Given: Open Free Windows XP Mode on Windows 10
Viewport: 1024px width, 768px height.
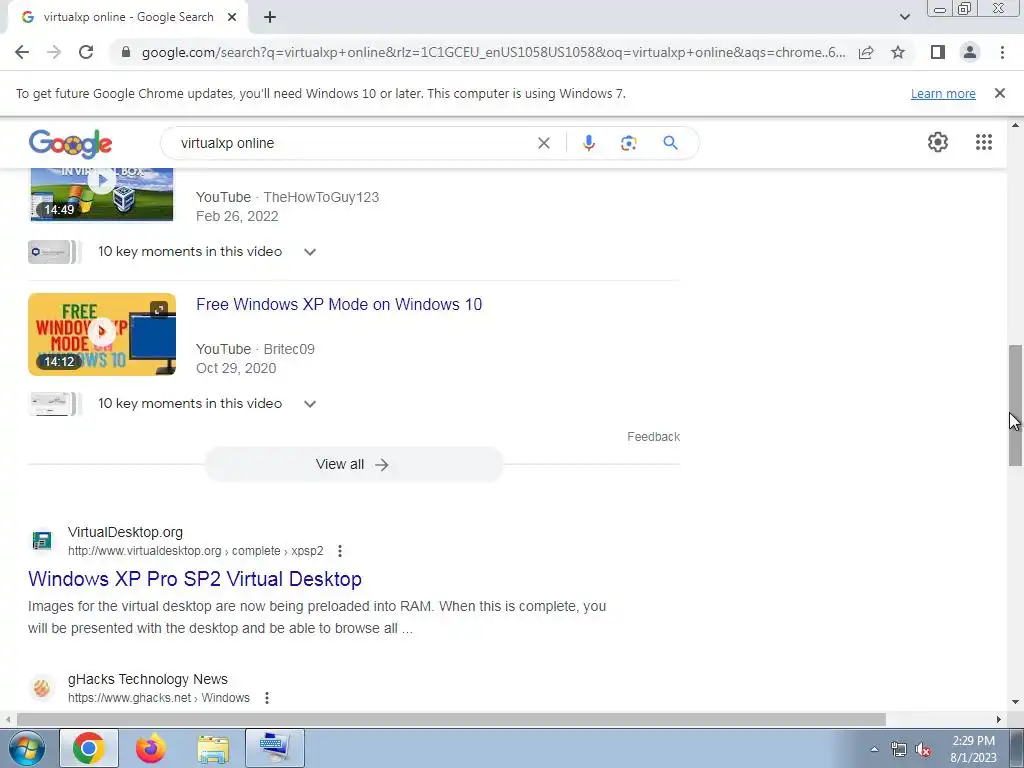Looking at the screenshot, I should [x=339, y=304].
